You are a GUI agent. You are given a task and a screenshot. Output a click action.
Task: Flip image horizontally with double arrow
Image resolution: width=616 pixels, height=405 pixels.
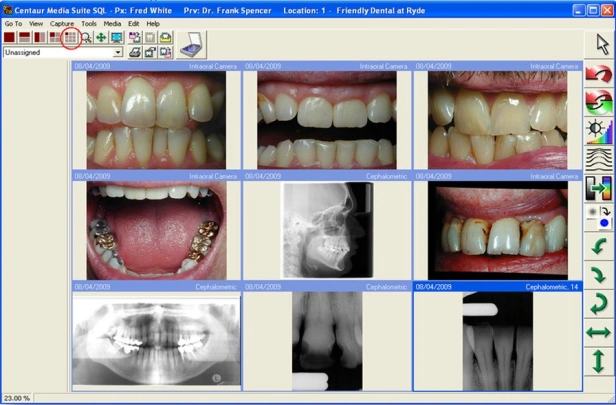pos(599,331)
